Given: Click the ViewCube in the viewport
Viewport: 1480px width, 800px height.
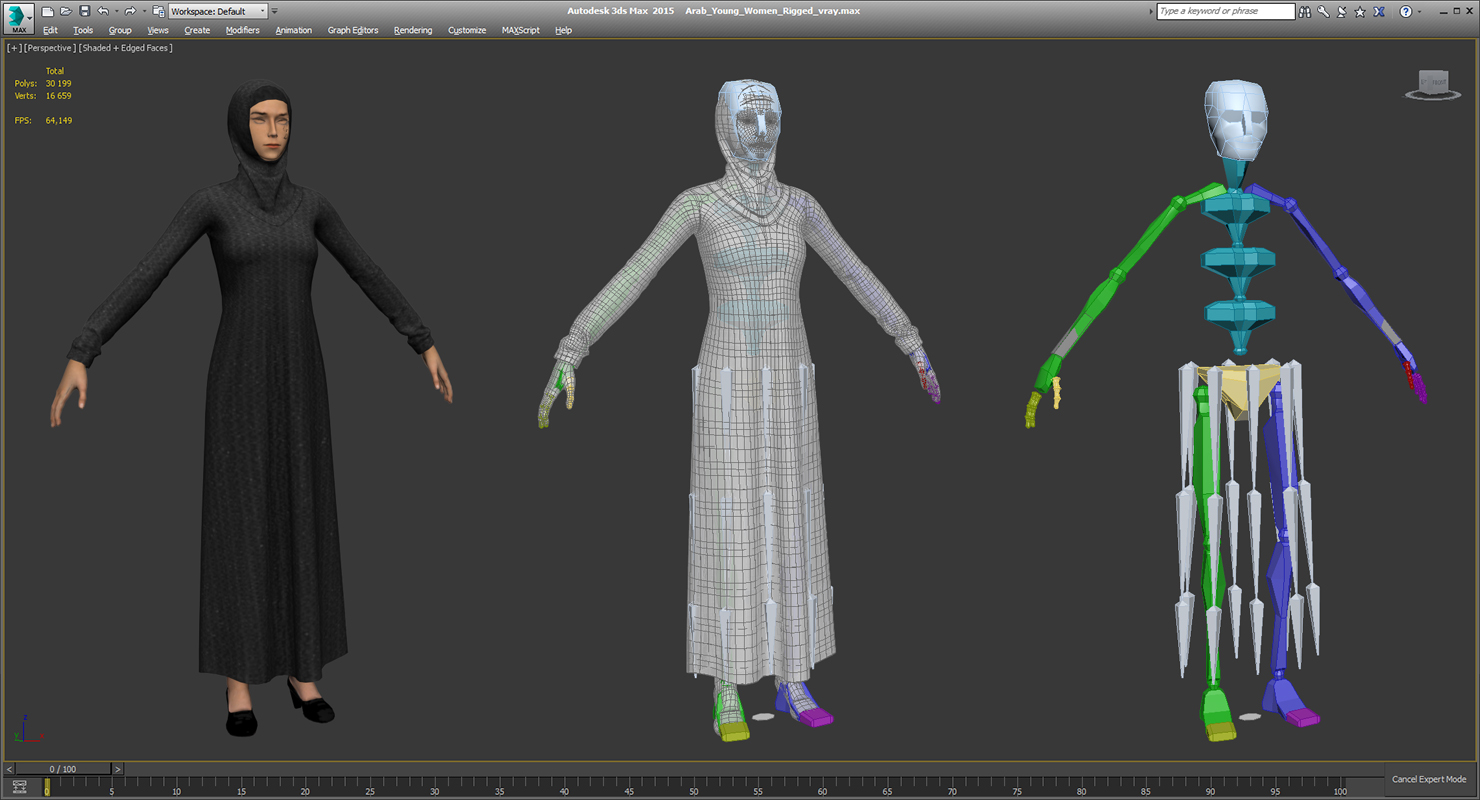Looking at the screenshot, I should coord(1433,84).
